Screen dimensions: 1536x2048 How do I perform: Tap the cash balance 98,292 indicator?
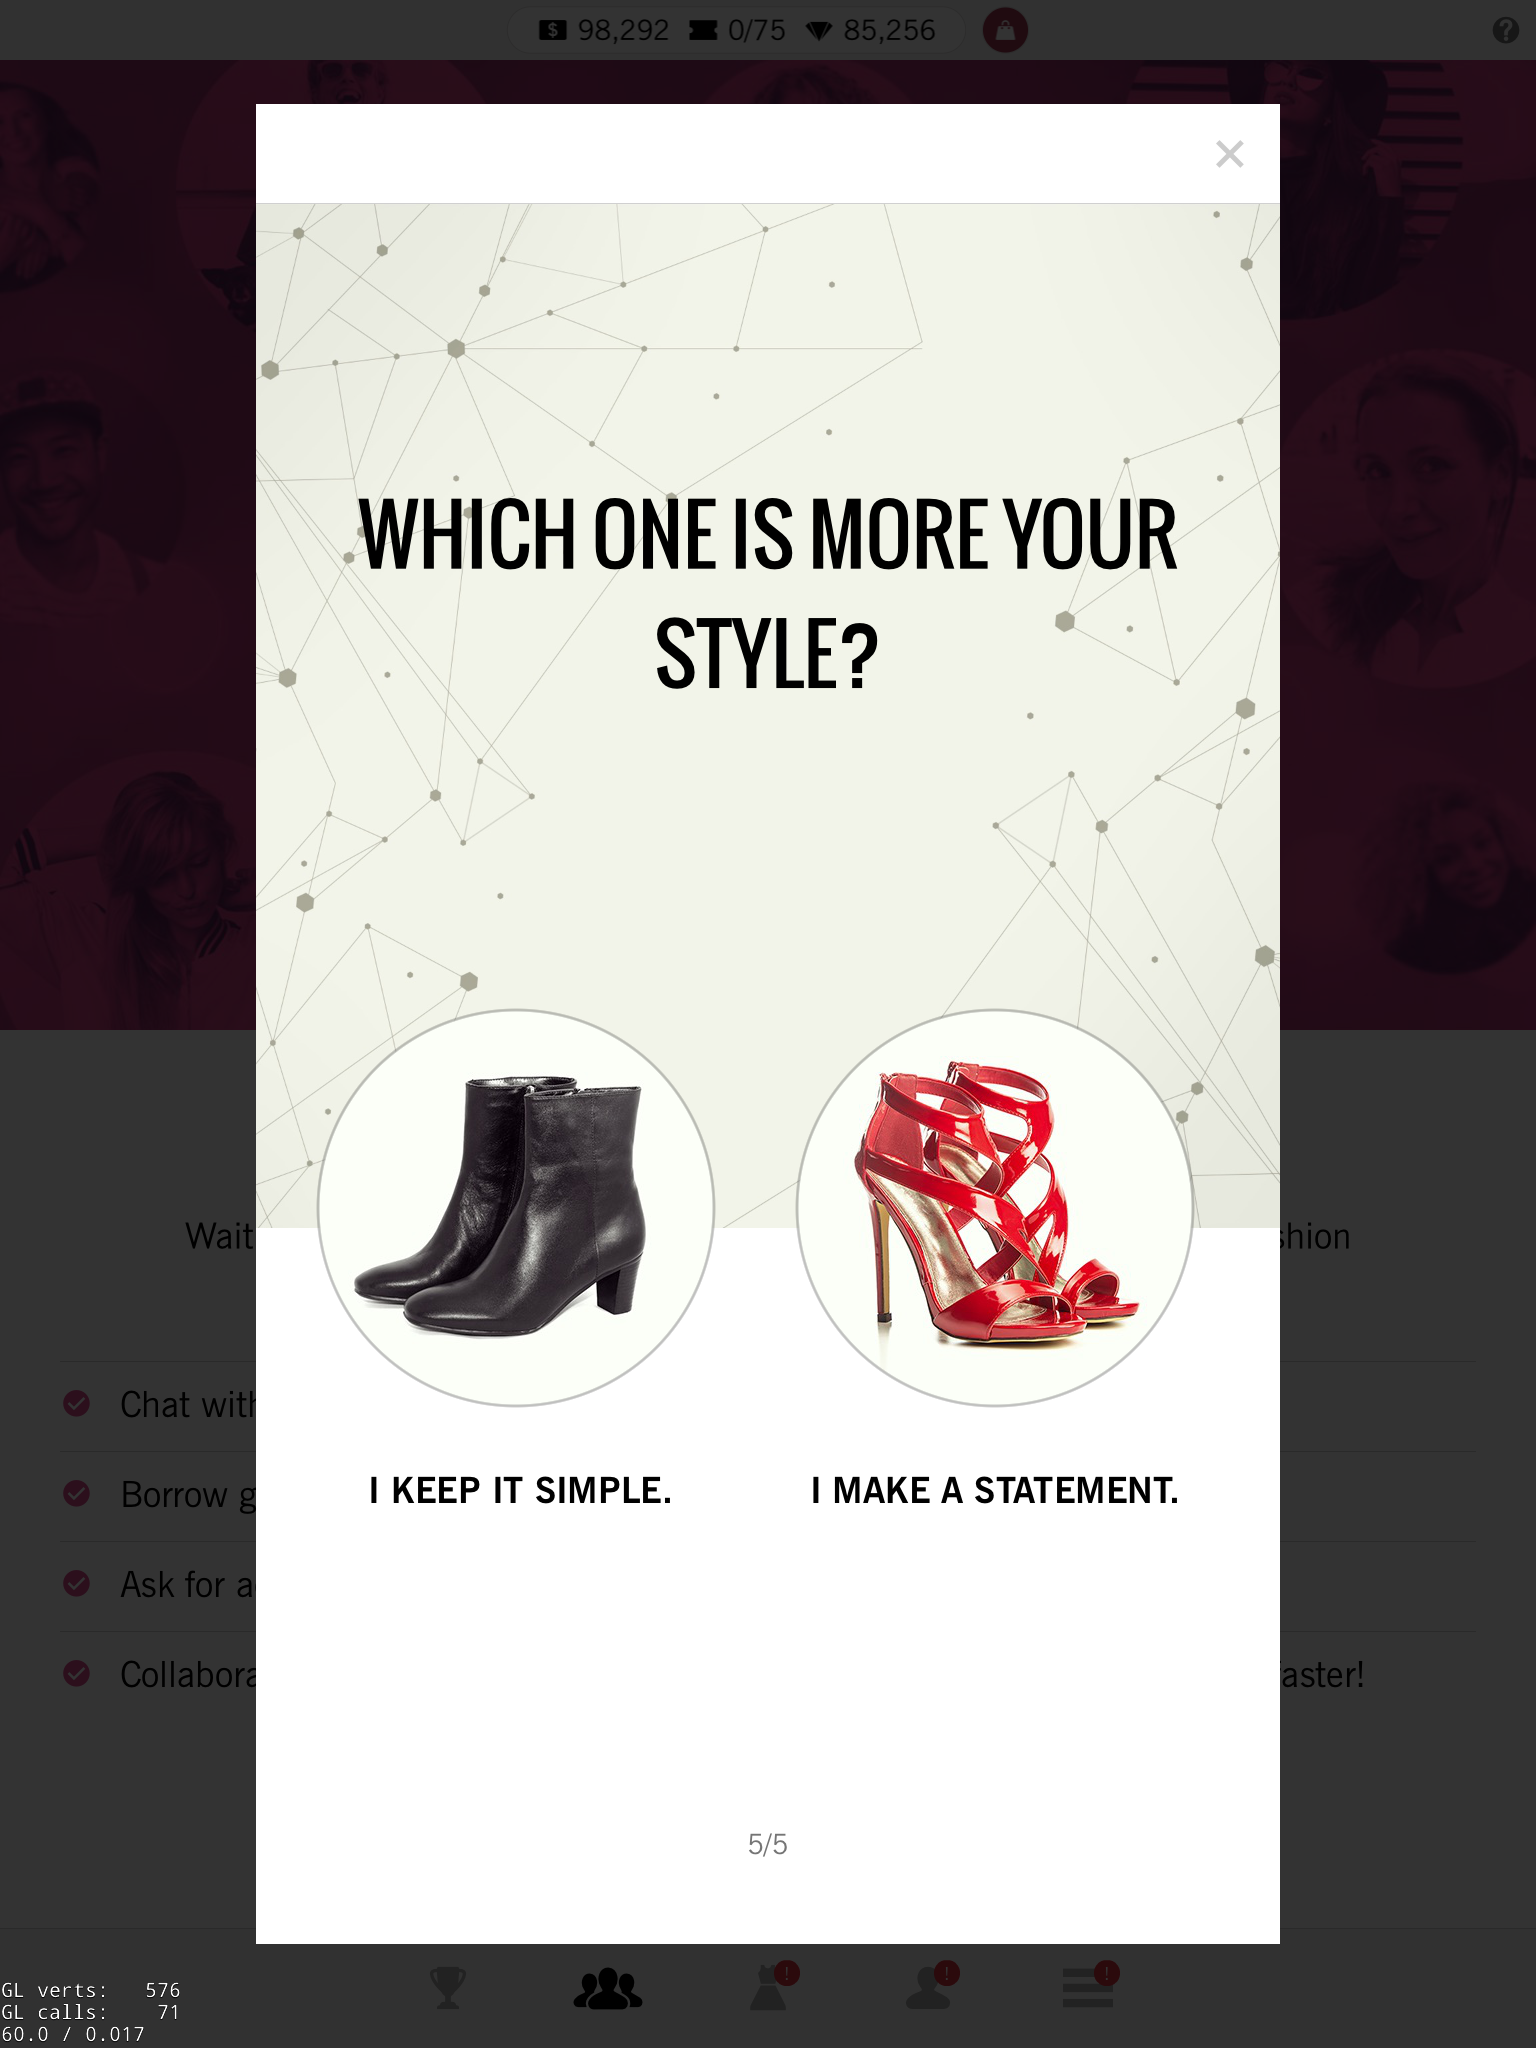(x=604, y=31)
